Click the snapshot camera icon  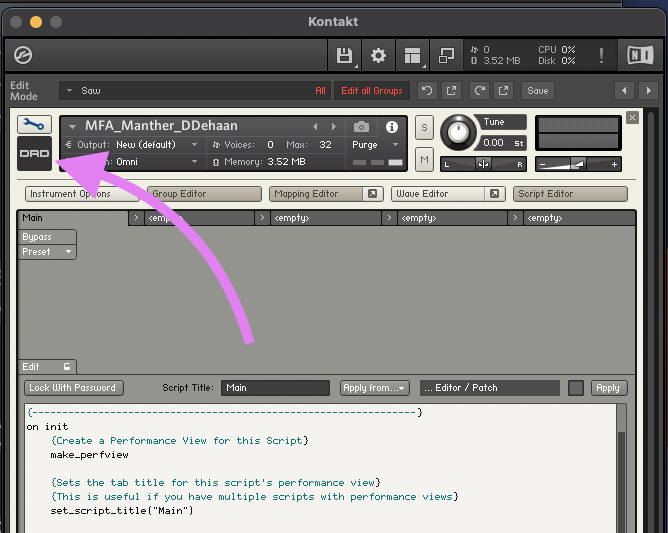click(x=361, y=127)
